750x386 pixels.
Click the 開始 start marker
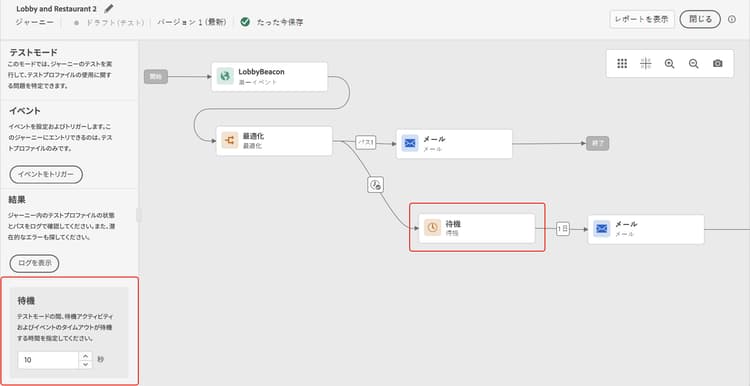(156, 77)
